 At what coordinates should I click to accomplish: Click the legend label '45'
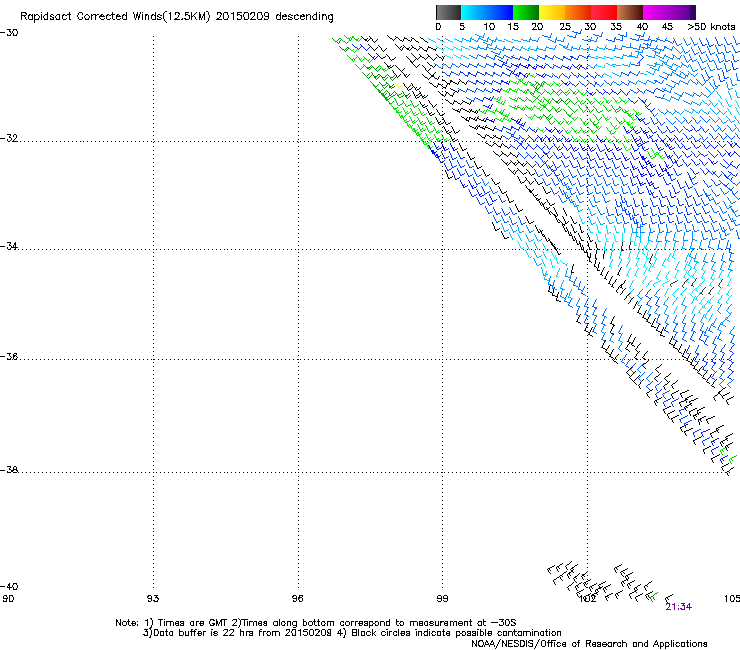tap(667, 27)
